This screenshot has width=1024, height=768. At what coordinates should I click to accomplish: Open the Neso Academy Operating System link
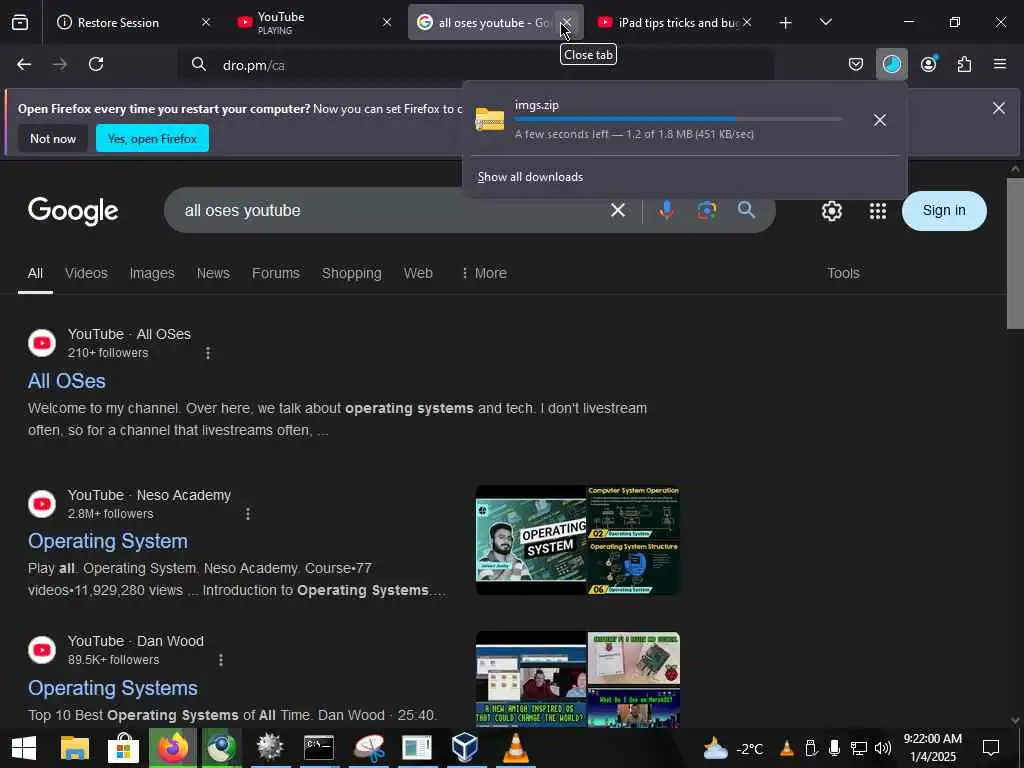click(108, 541)
